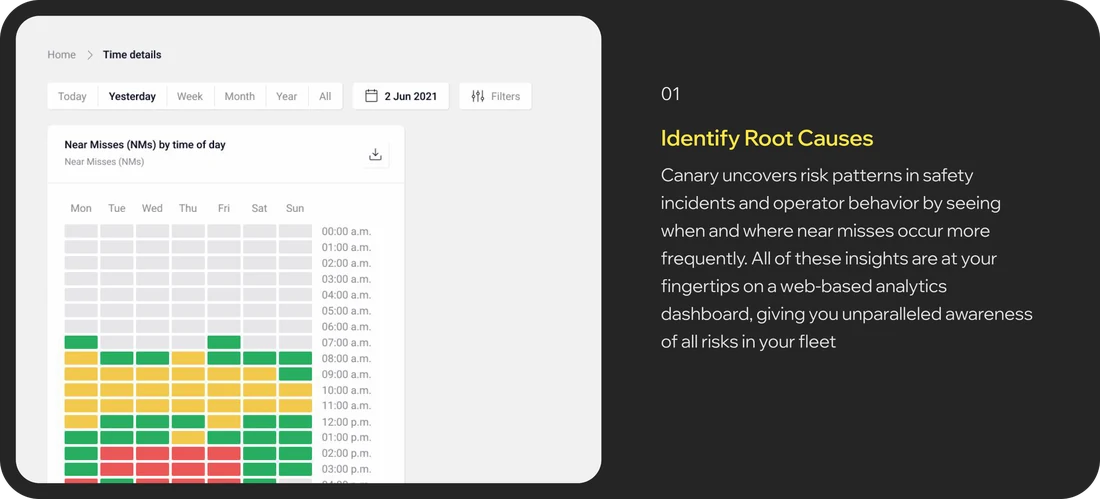
Task: Click the Mon column header
Action: point(81,208)
